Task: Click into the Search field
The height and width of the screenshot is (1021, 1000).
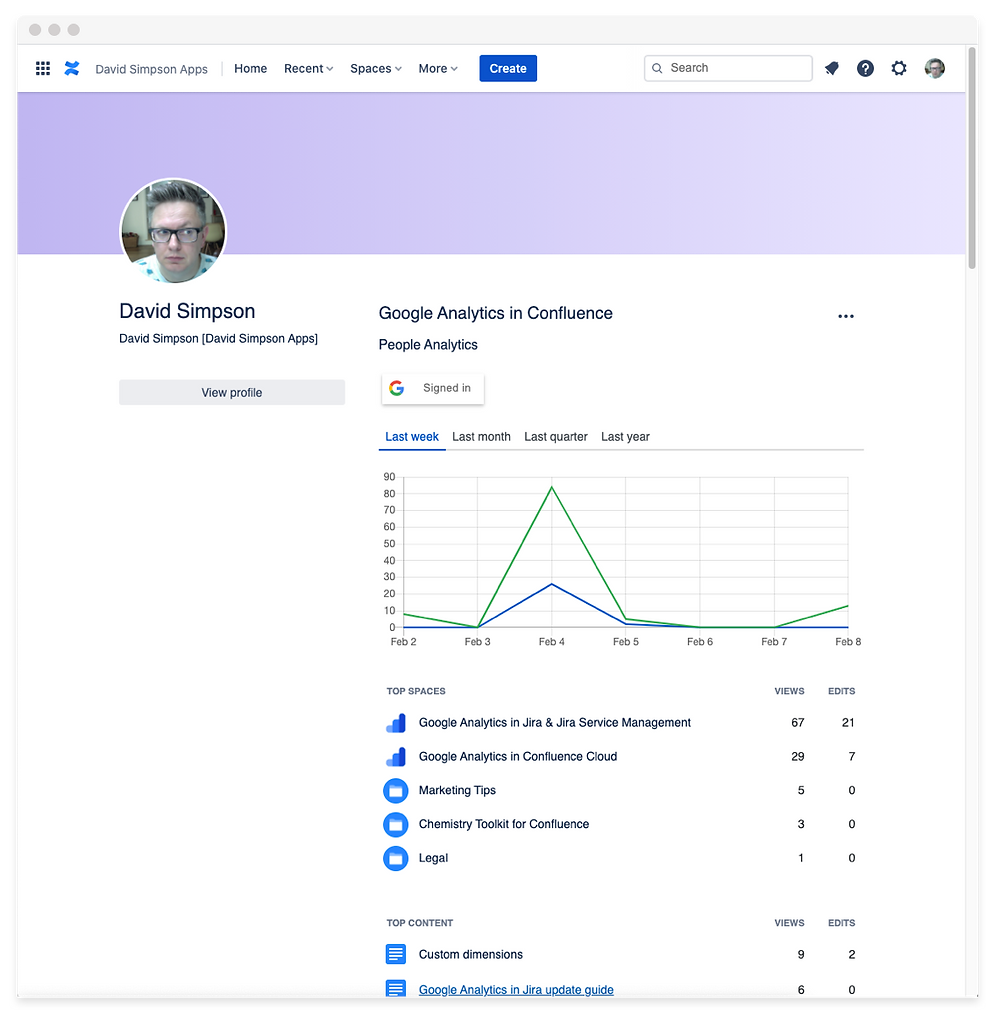Action: pos(728,68)
